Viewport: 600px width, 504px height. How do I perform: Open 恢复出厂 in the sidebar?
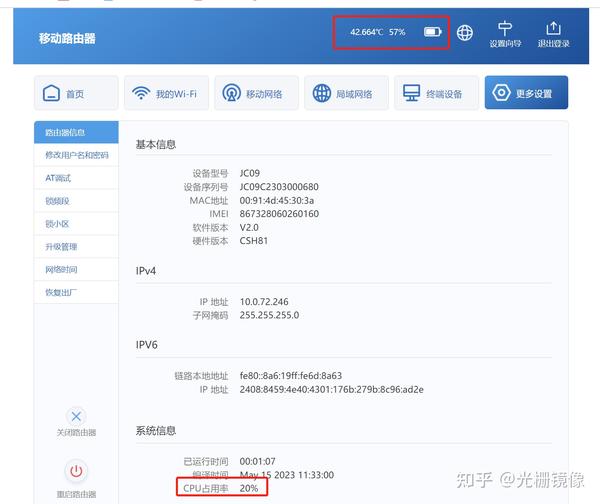coord(76,292)
